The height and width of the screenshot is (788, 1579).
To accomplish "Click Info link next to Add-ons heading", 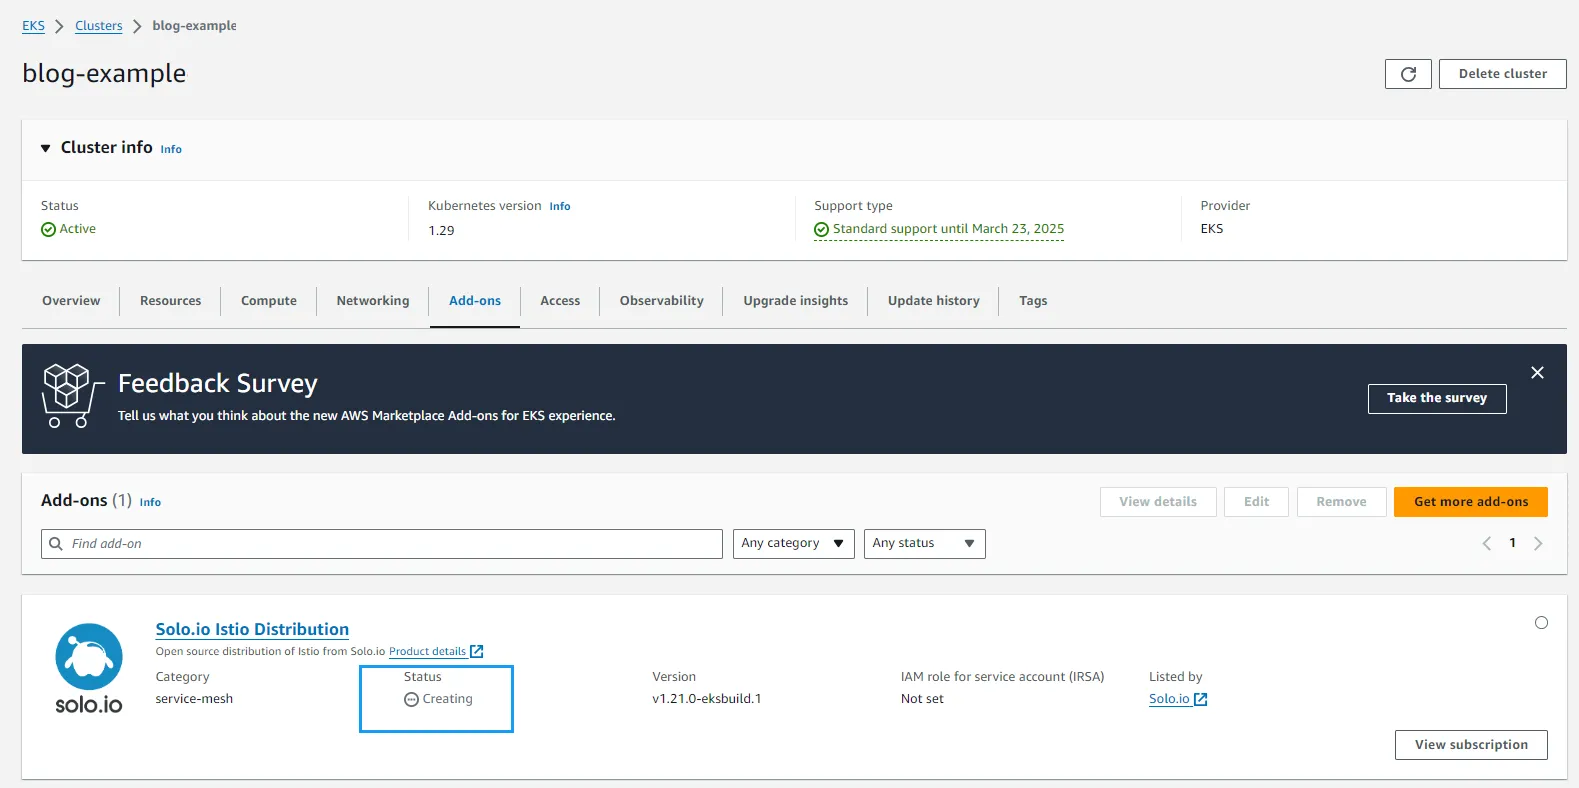I will click(150, 502).
